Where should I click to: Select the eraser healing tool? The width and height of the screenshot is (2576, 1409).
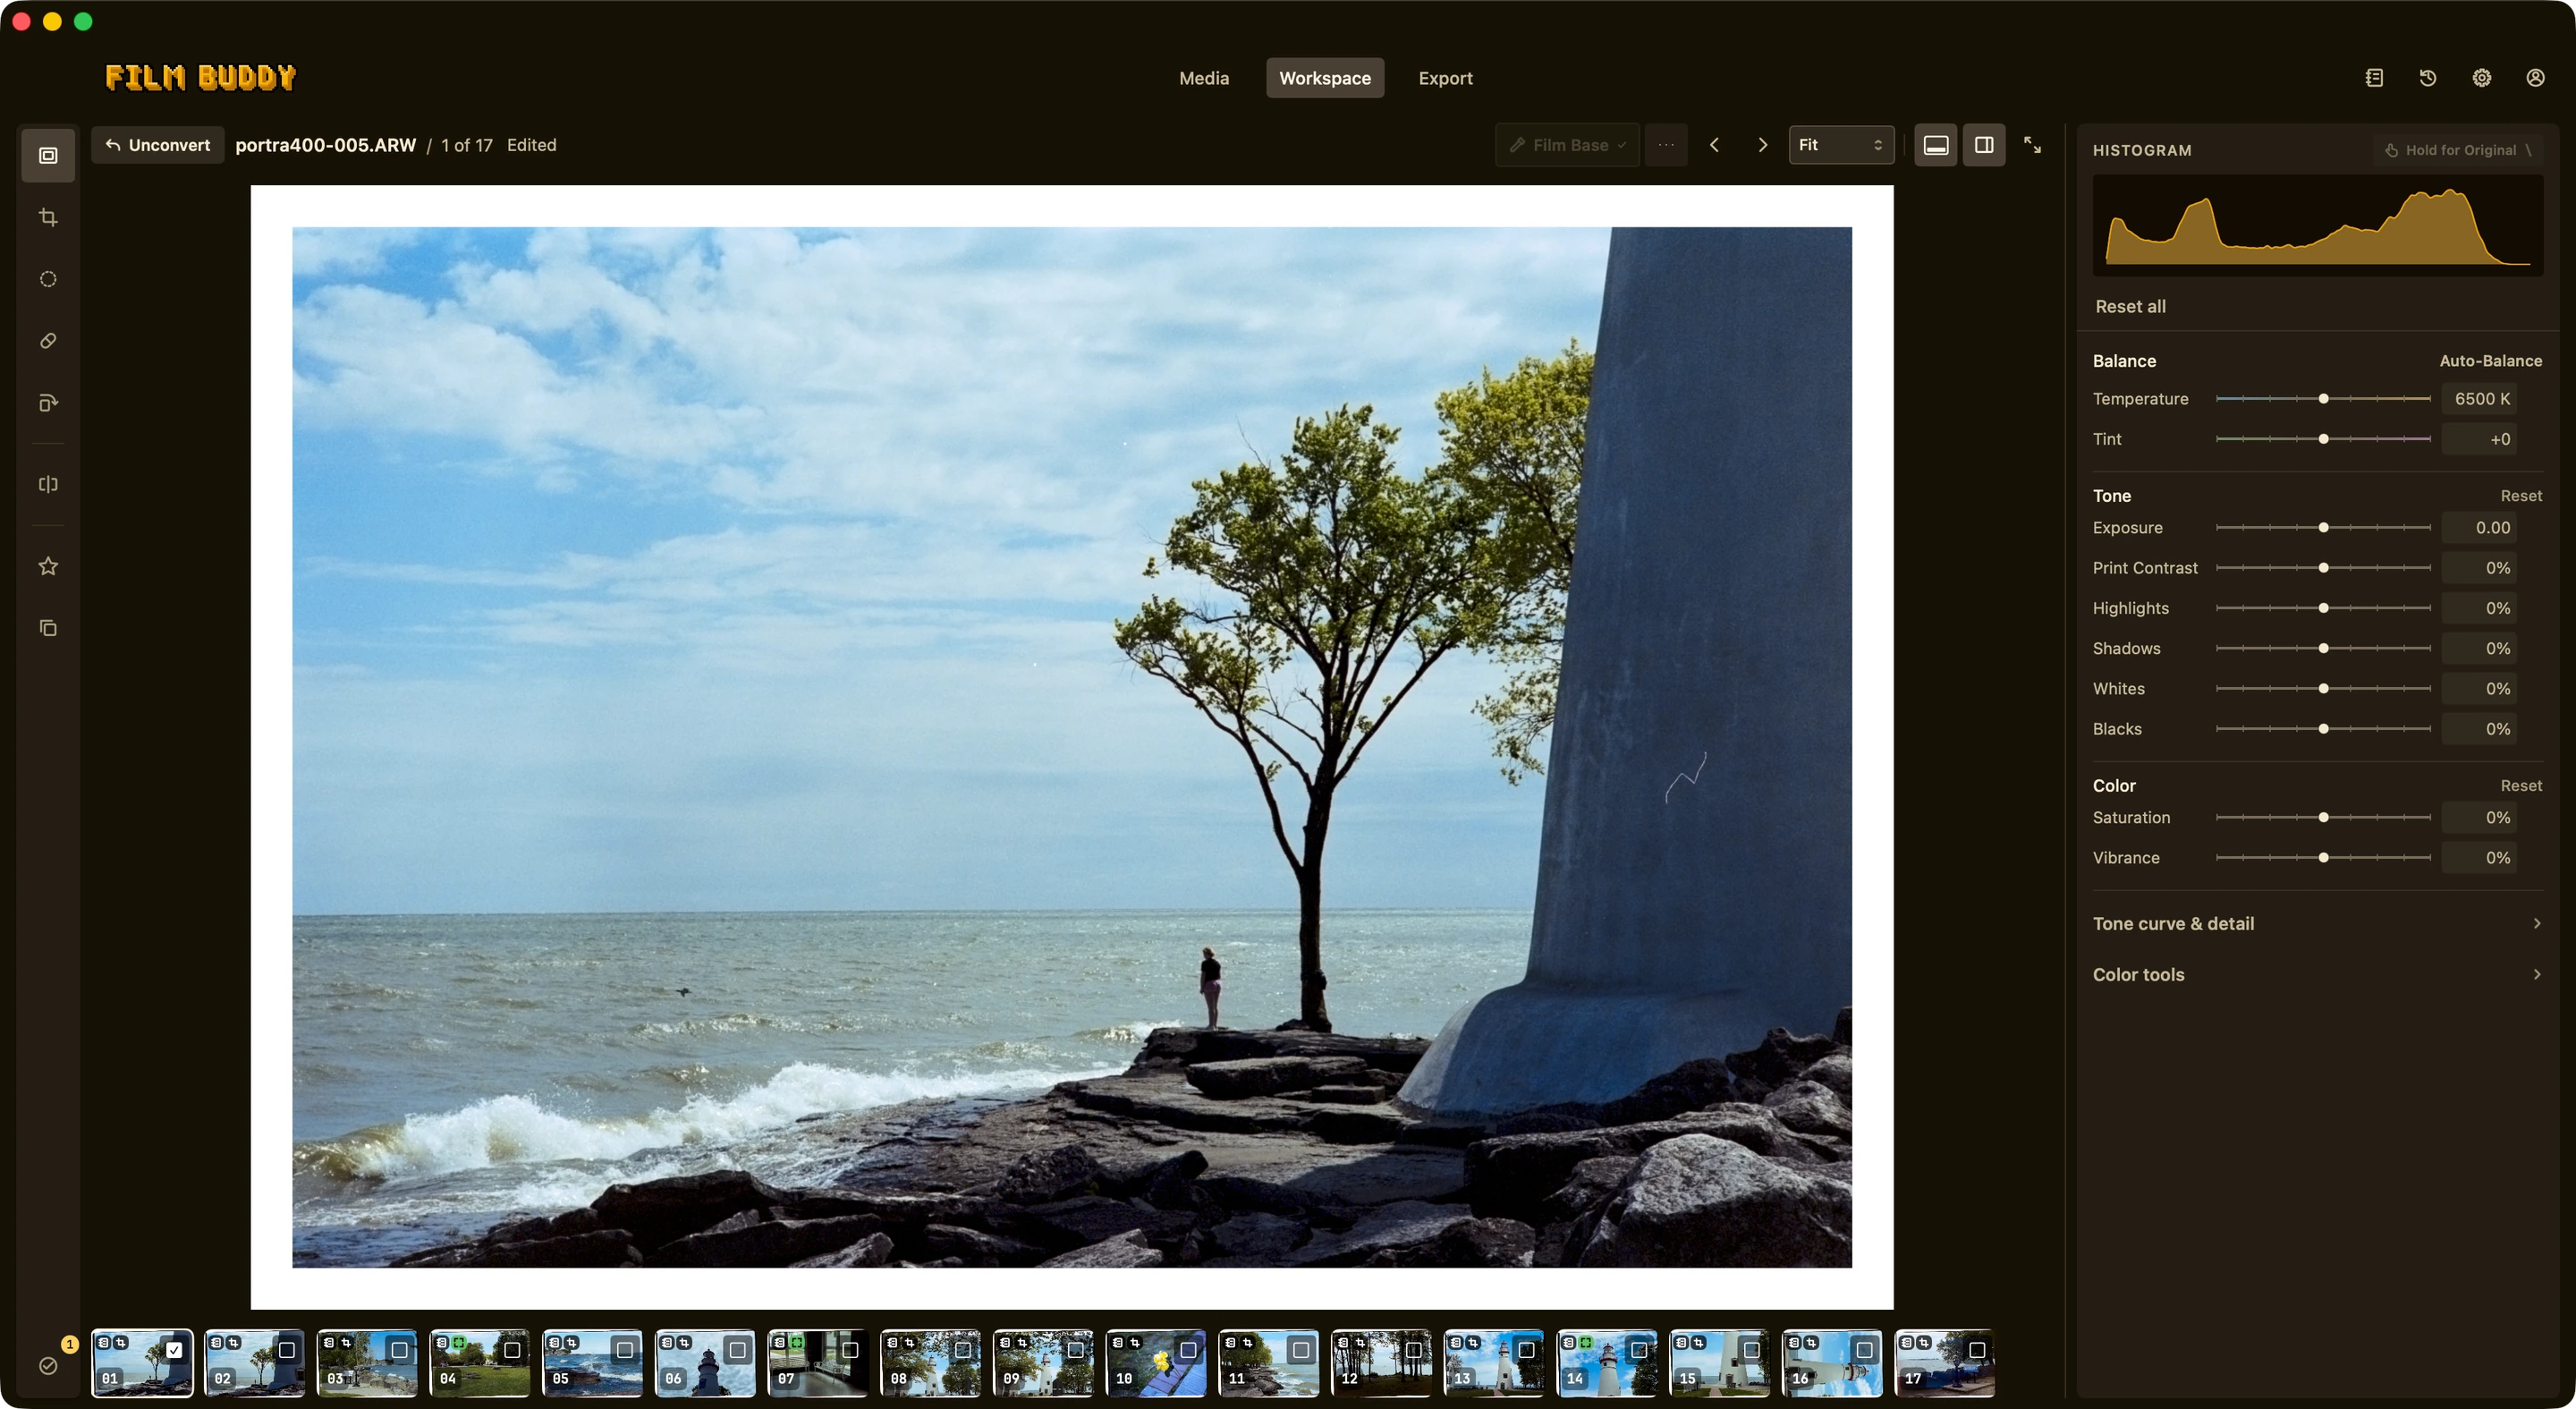coord(48,341)
